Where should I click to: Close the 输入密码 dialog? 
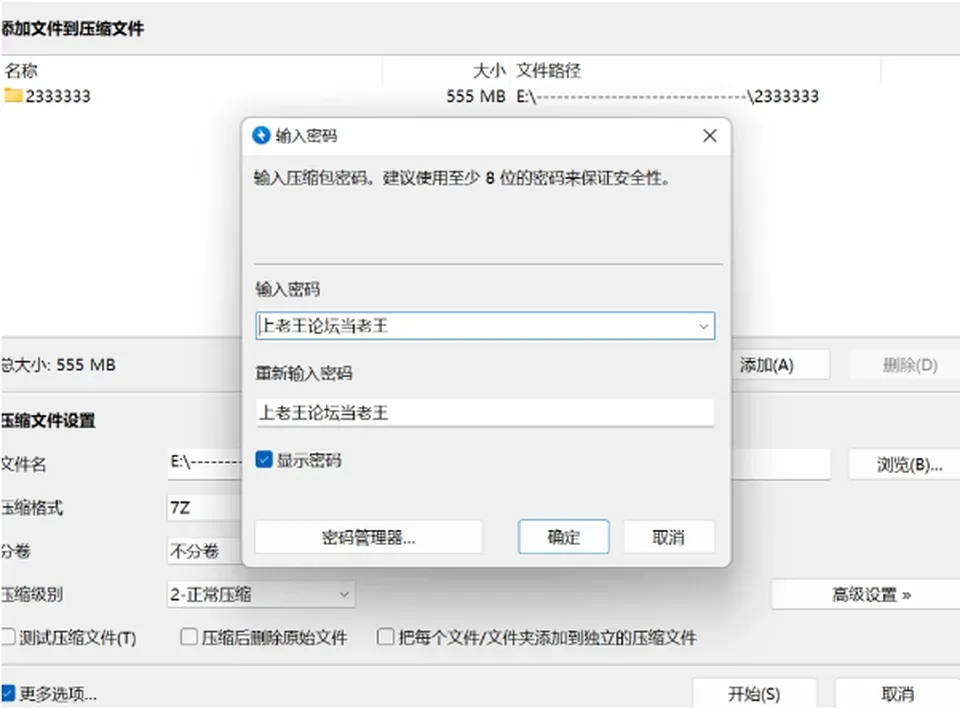pyautogui.click(x=710, y=135)
